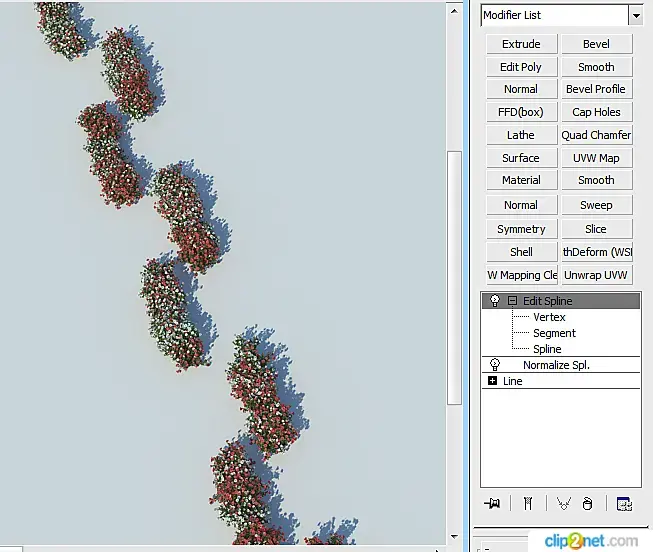Apply the Unwrap UVW modifier
Screen dimensions: 653x552
tap(596, 275)
